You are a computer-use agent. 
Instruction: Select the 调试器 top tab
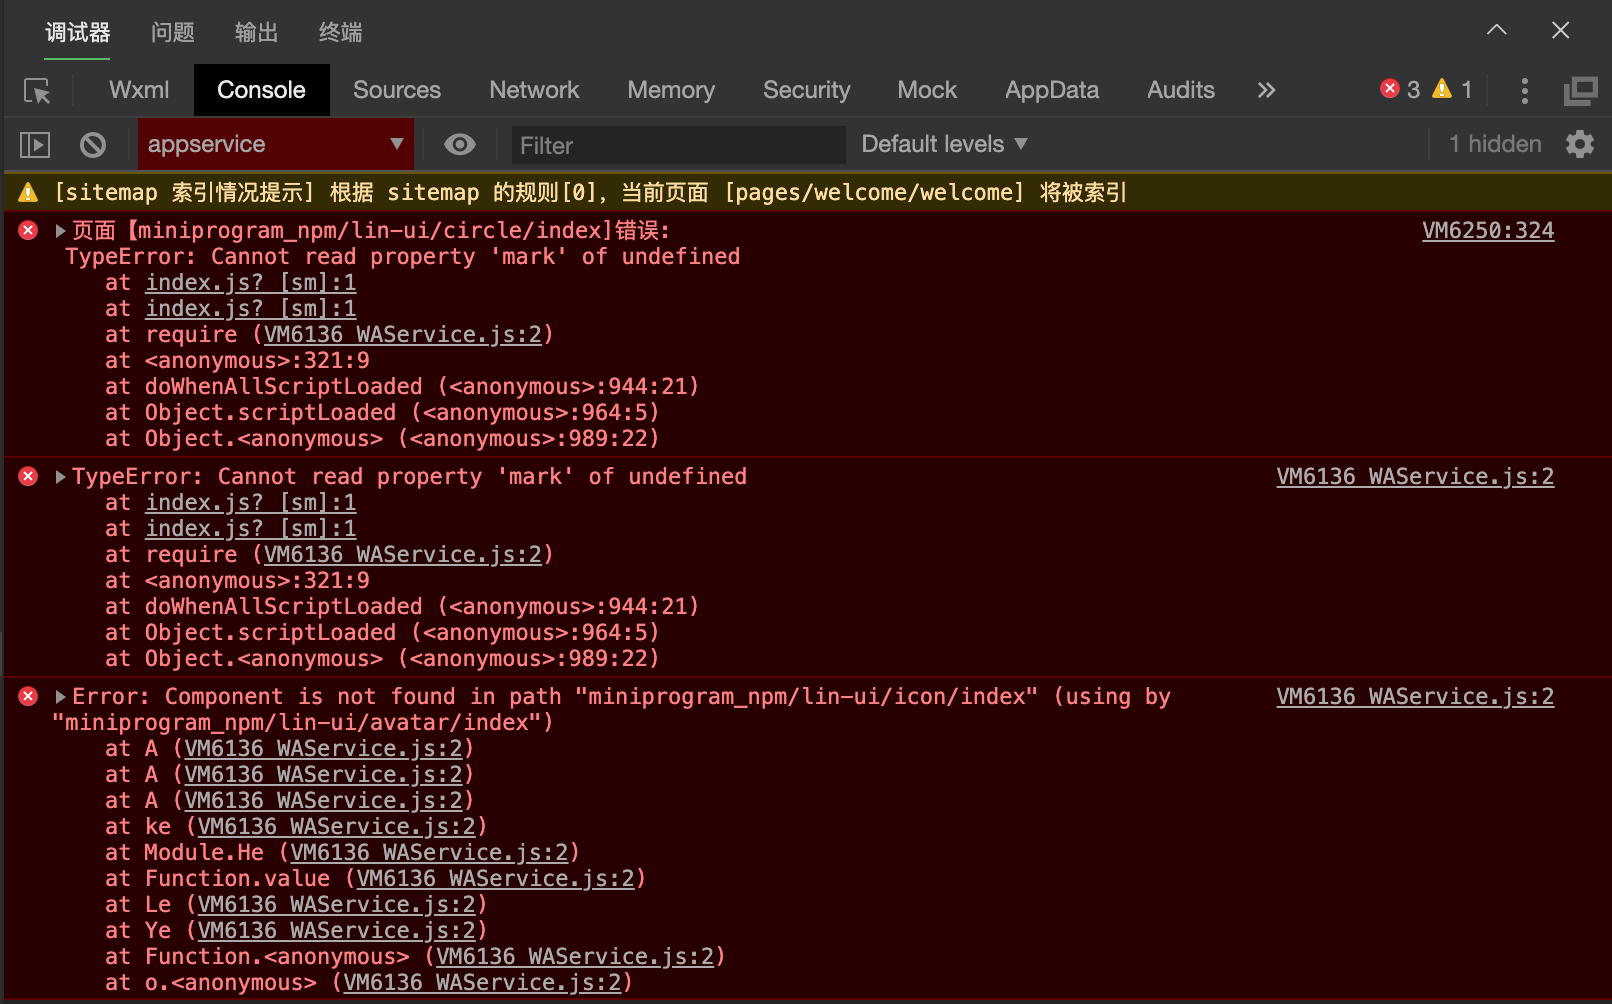[78, 32]
